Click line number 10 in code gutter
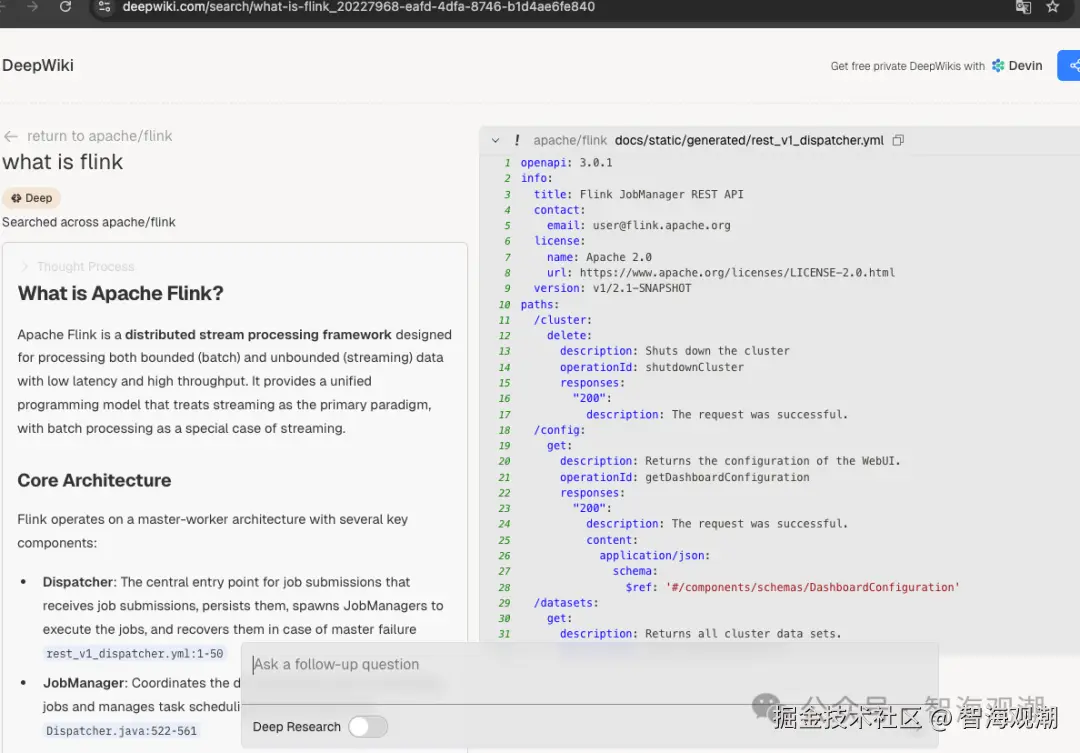1080x753 pixels. 505,305
